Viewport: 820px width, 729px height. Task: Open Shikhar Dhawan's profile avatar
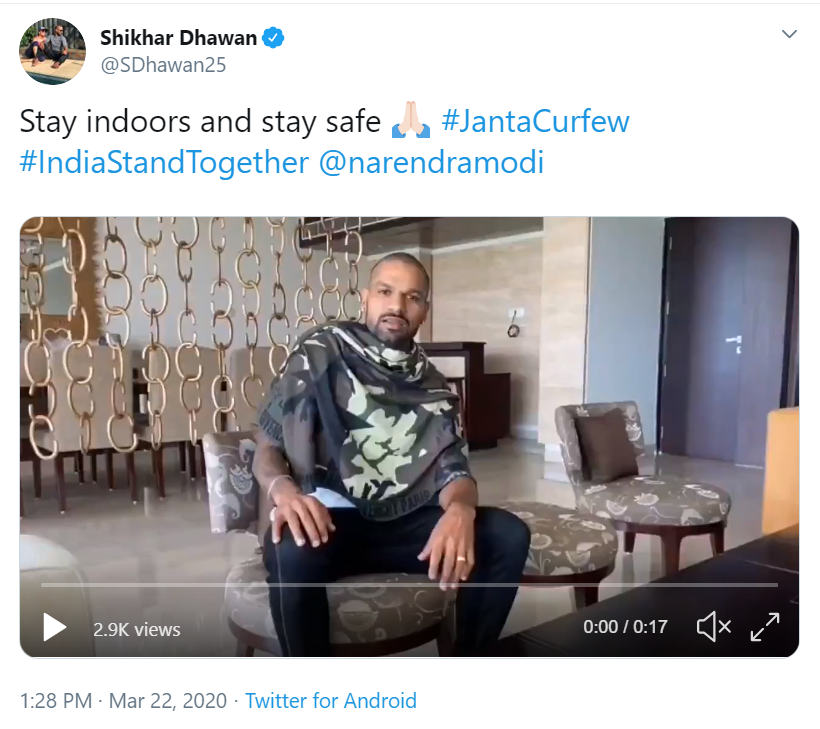tap(52, 51)
